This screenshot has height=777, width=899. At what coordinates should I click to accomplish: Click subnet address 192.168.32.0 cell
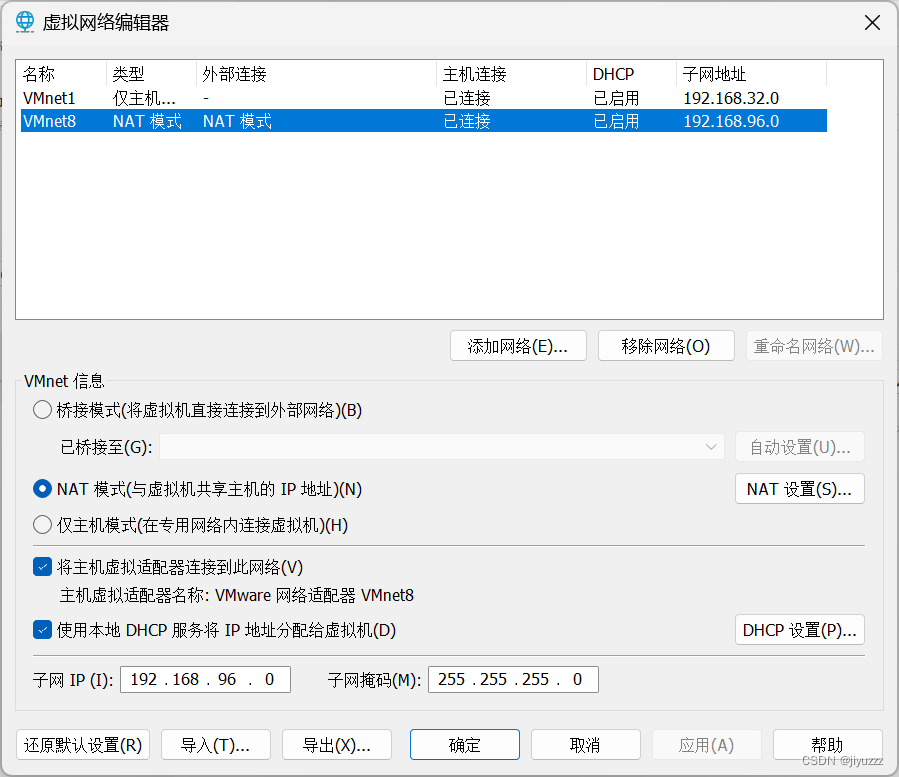pyautogui.click(x=731, y=98)
